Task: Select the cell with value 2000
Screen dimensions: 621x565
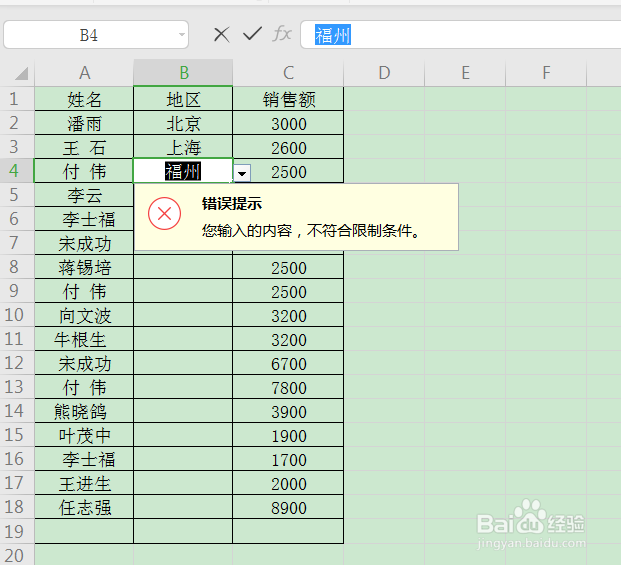Action: (288, 483)
